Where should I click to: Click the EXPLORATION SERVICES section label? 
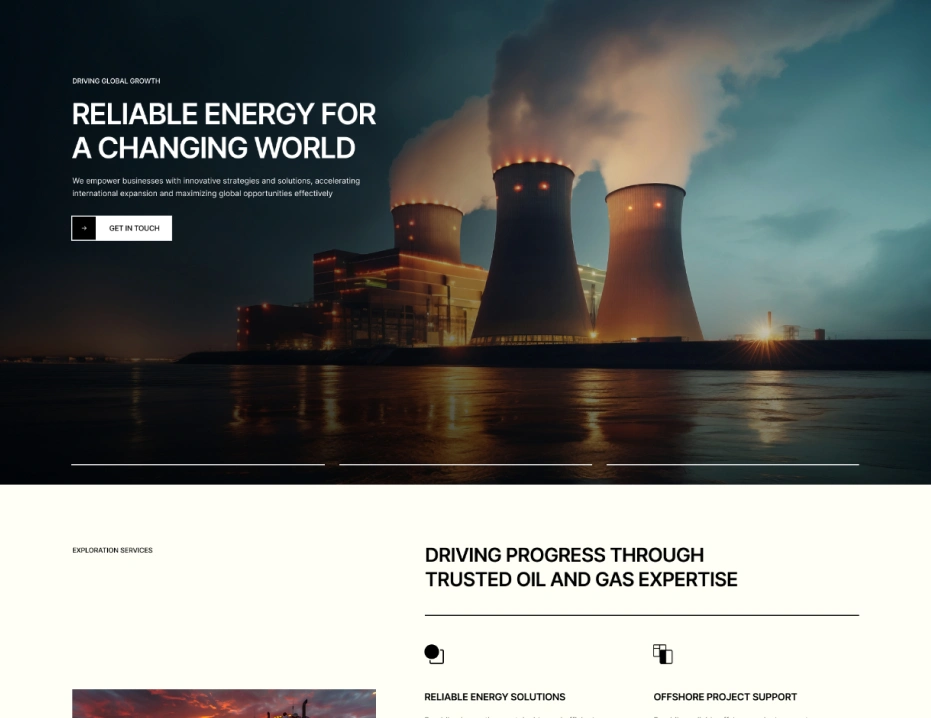click(x=112, y=550)
